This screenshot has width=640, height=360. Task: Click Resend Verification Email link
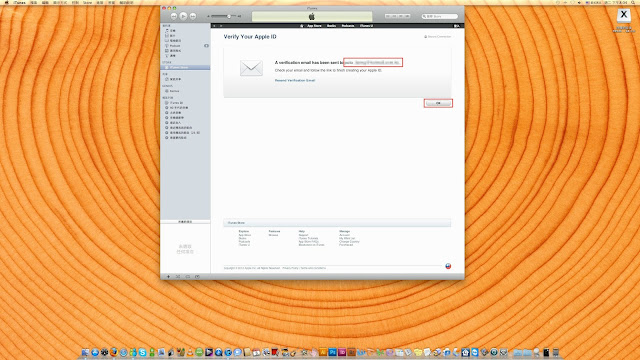pyautogui.click(x=295, y=80)
